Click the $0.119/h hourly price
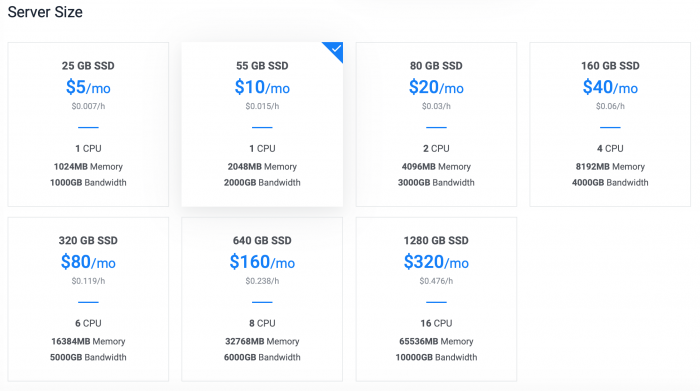 click(x=88, y=281)
